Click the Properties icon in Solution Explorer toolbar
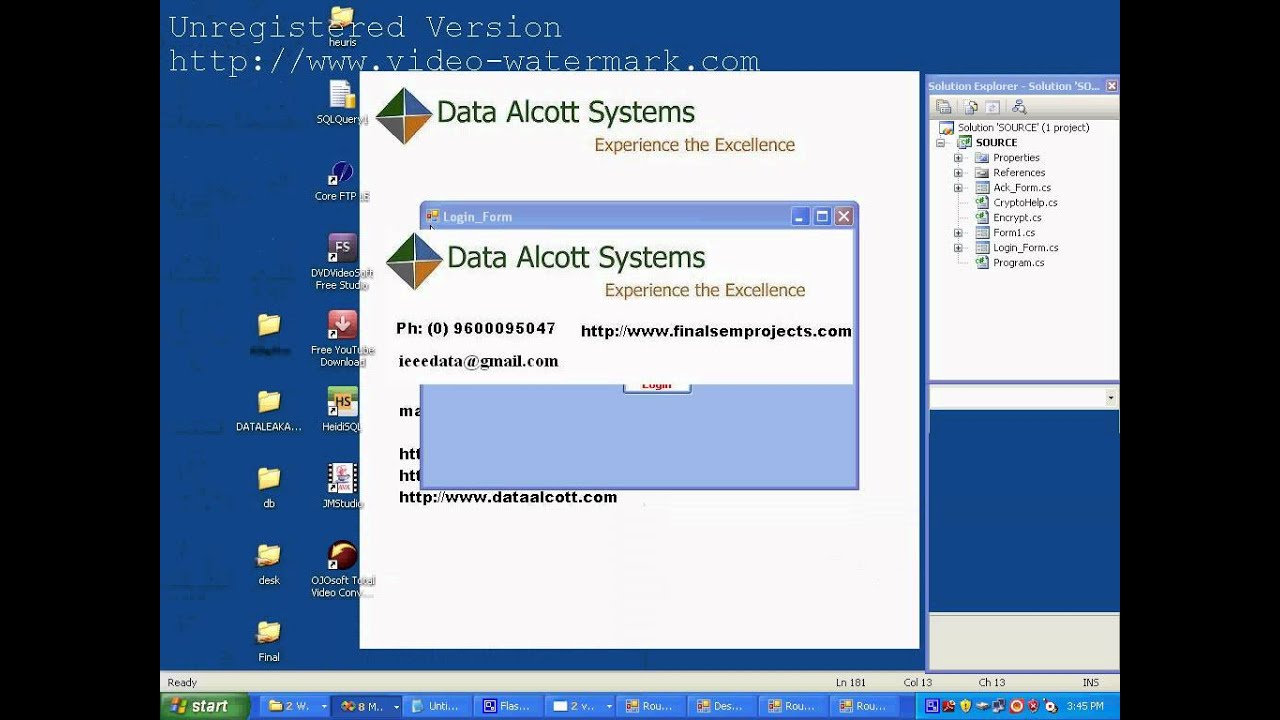 pyautogui.click(x=944, y=107)
